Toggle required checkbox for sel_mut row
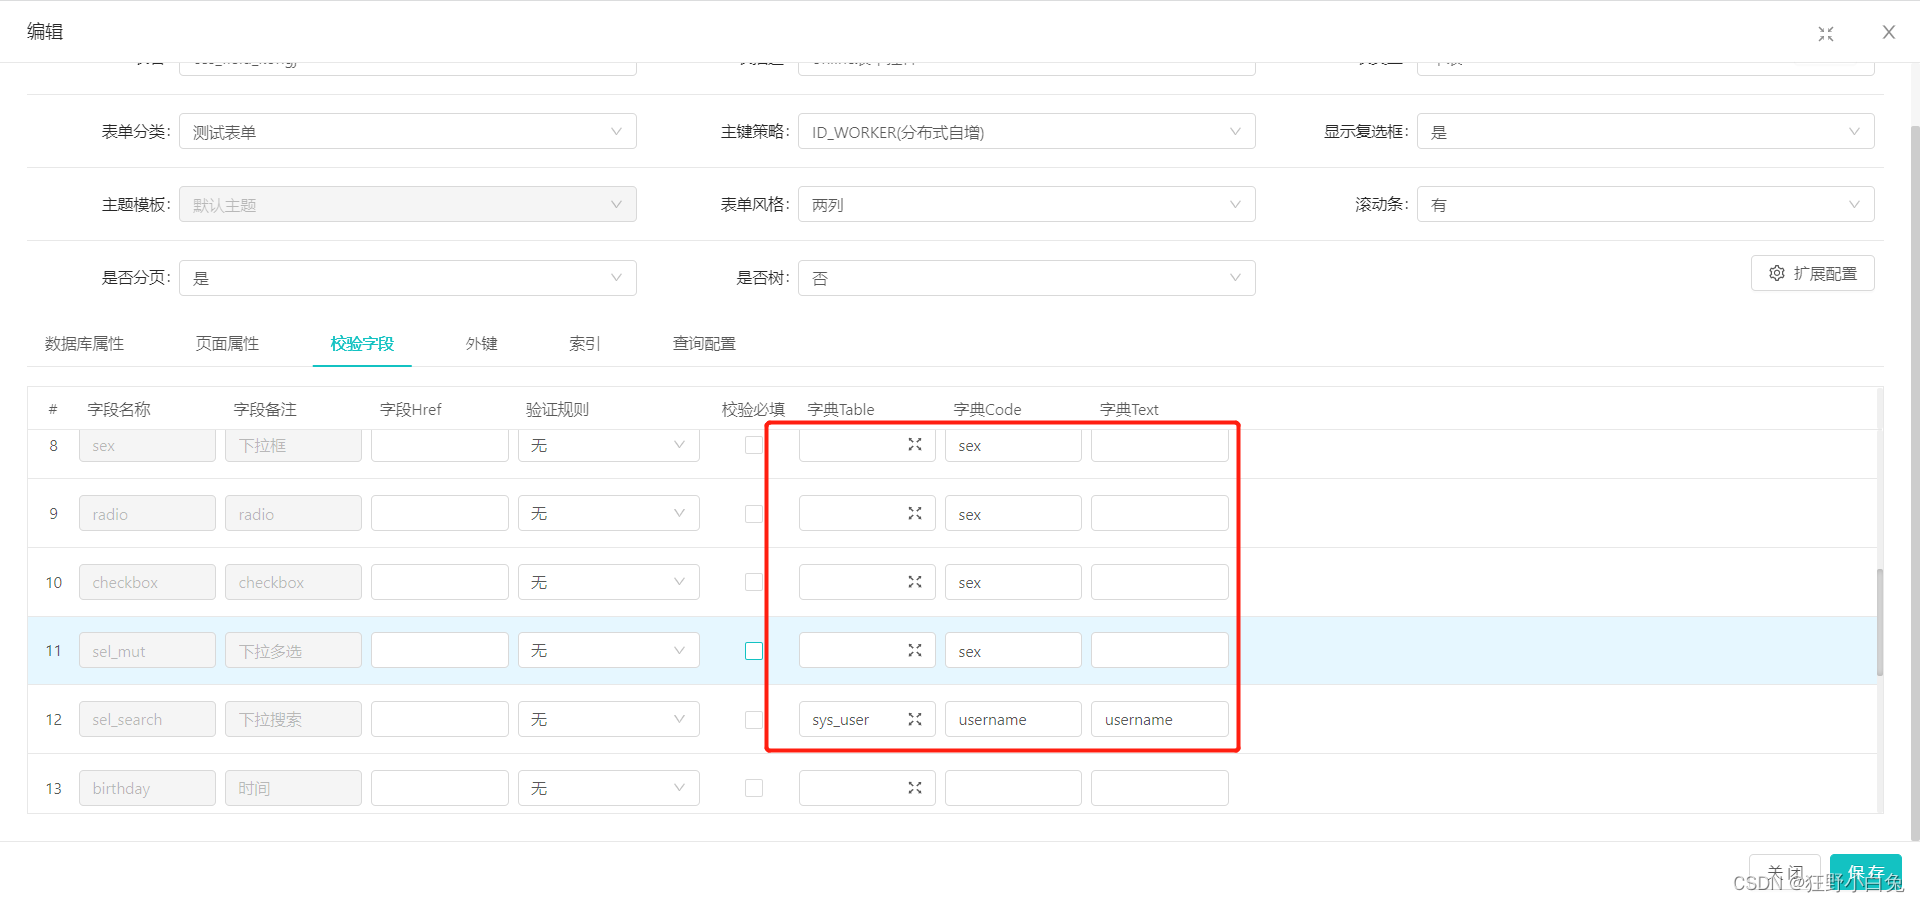 point(753,650)
